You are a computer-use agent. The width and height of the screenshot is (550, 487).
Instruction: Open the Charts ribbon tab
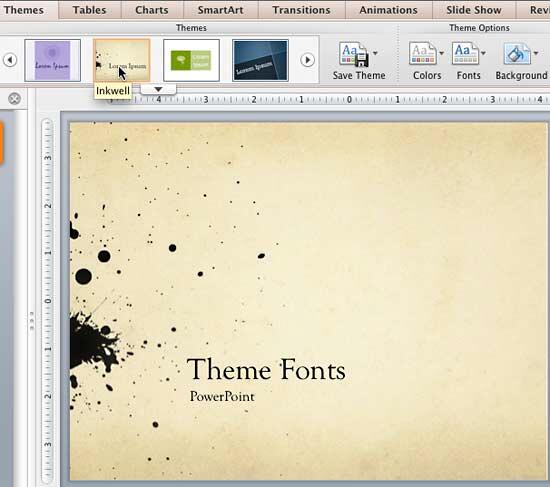(x=152, y=10)
